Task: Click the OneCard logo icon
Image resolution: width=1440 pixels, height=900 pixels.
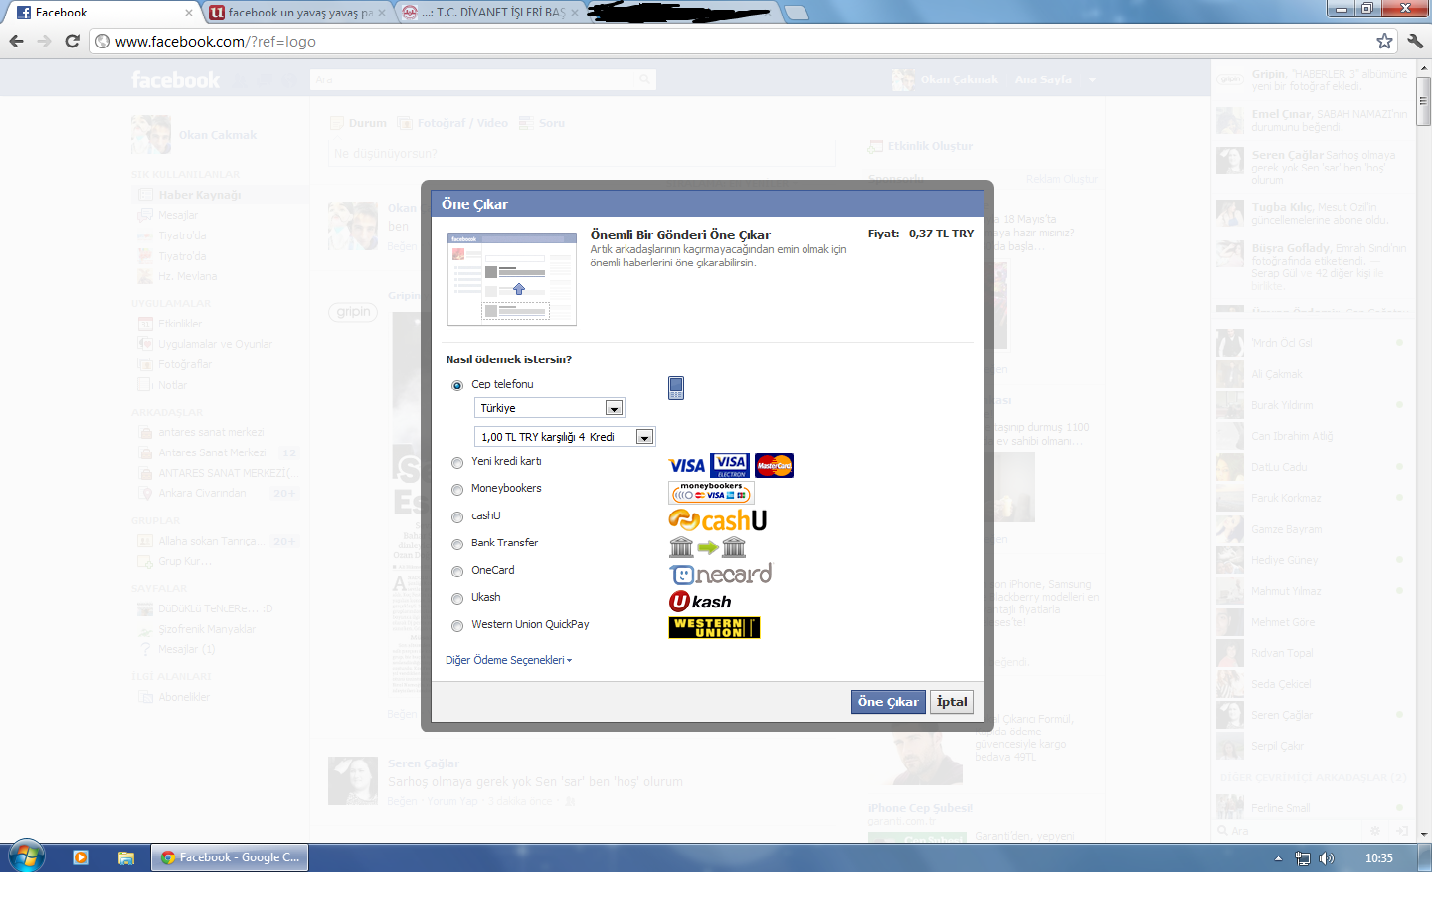Action: [x=720, y=574]
